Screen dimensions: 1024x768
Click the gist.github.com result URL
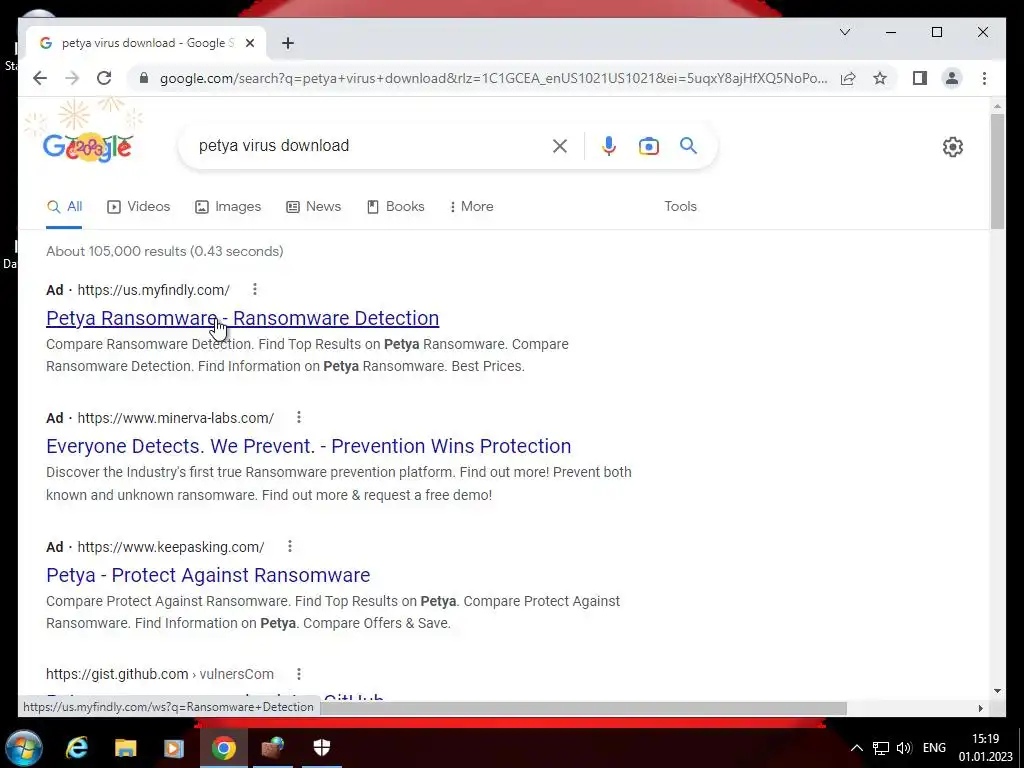click(159, 674)
